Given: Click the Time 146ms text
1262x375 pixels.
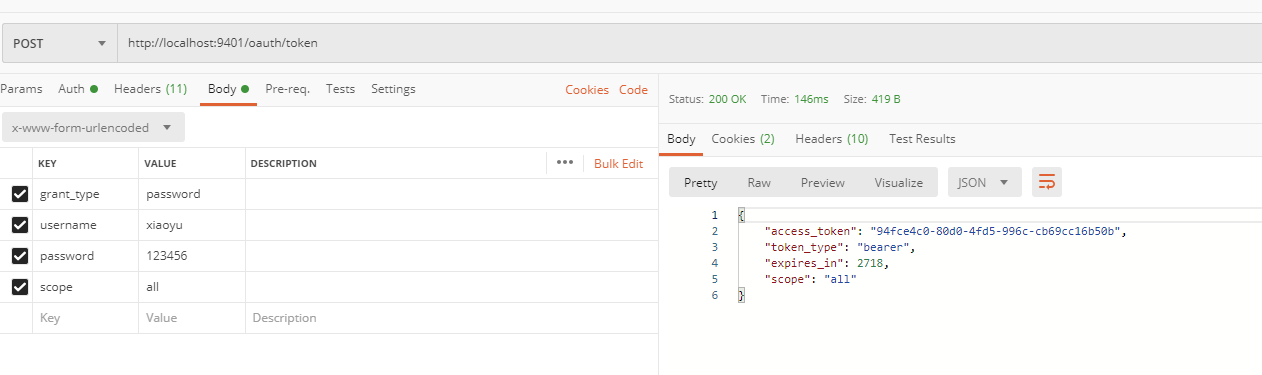Looking at the screenshot, I should coord(795,100).
